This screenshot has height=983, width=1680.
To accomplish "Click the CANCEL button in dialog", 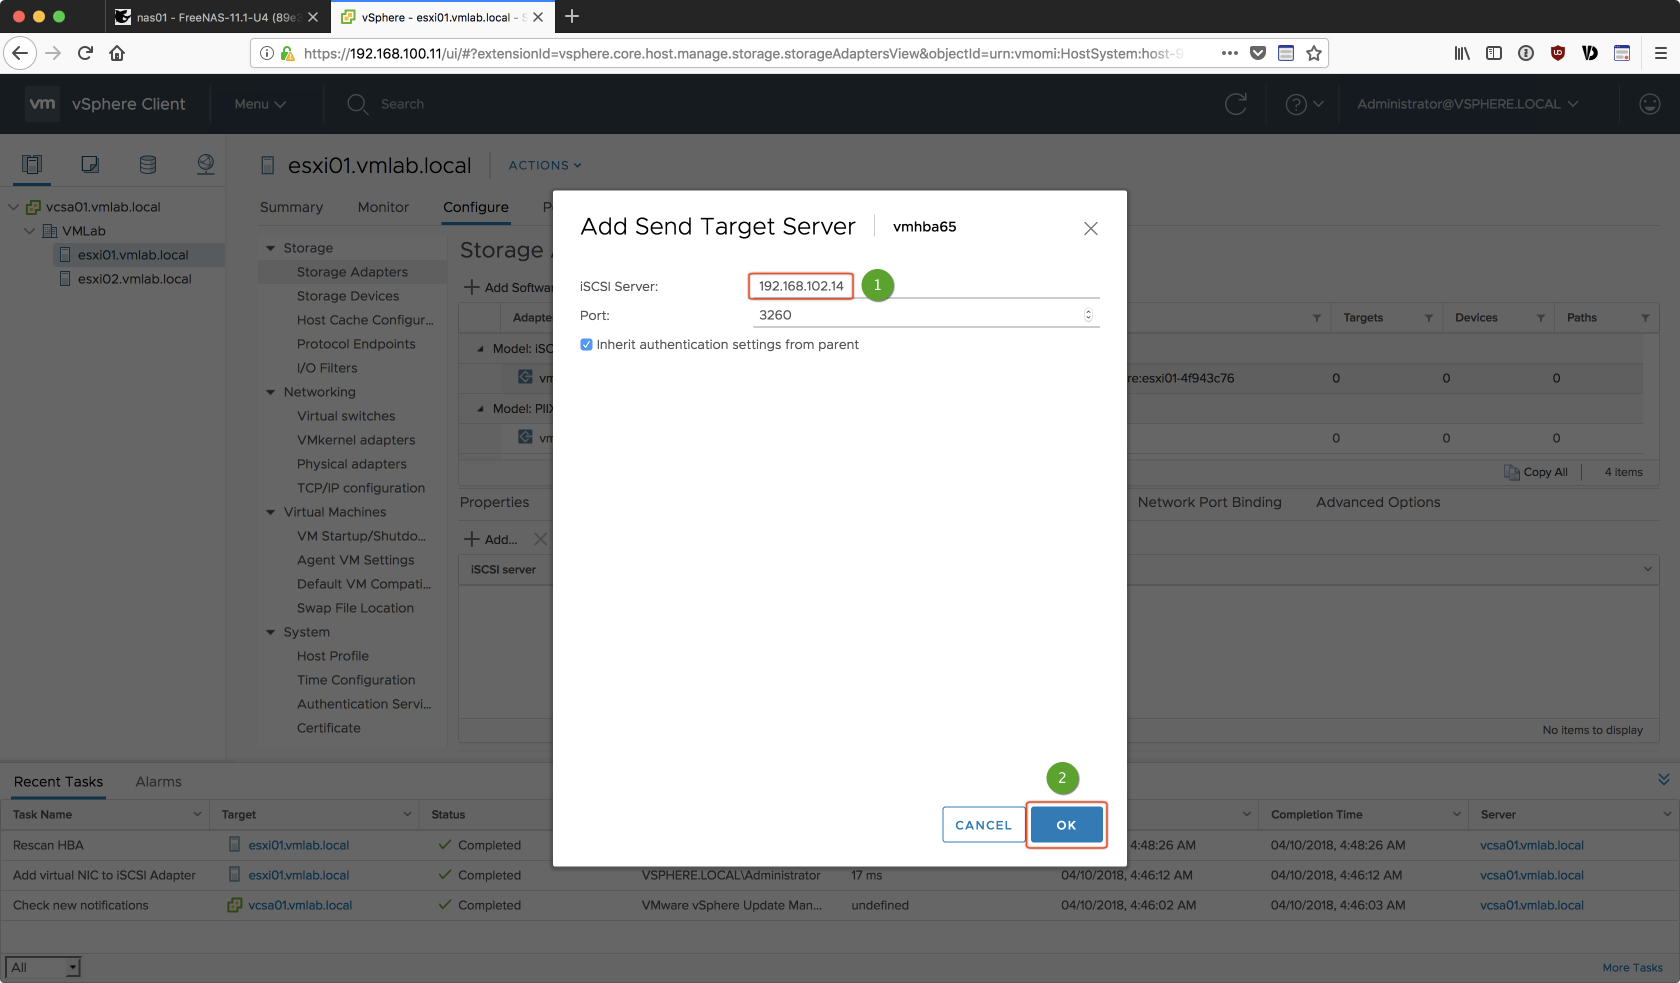I will point(983,825).
